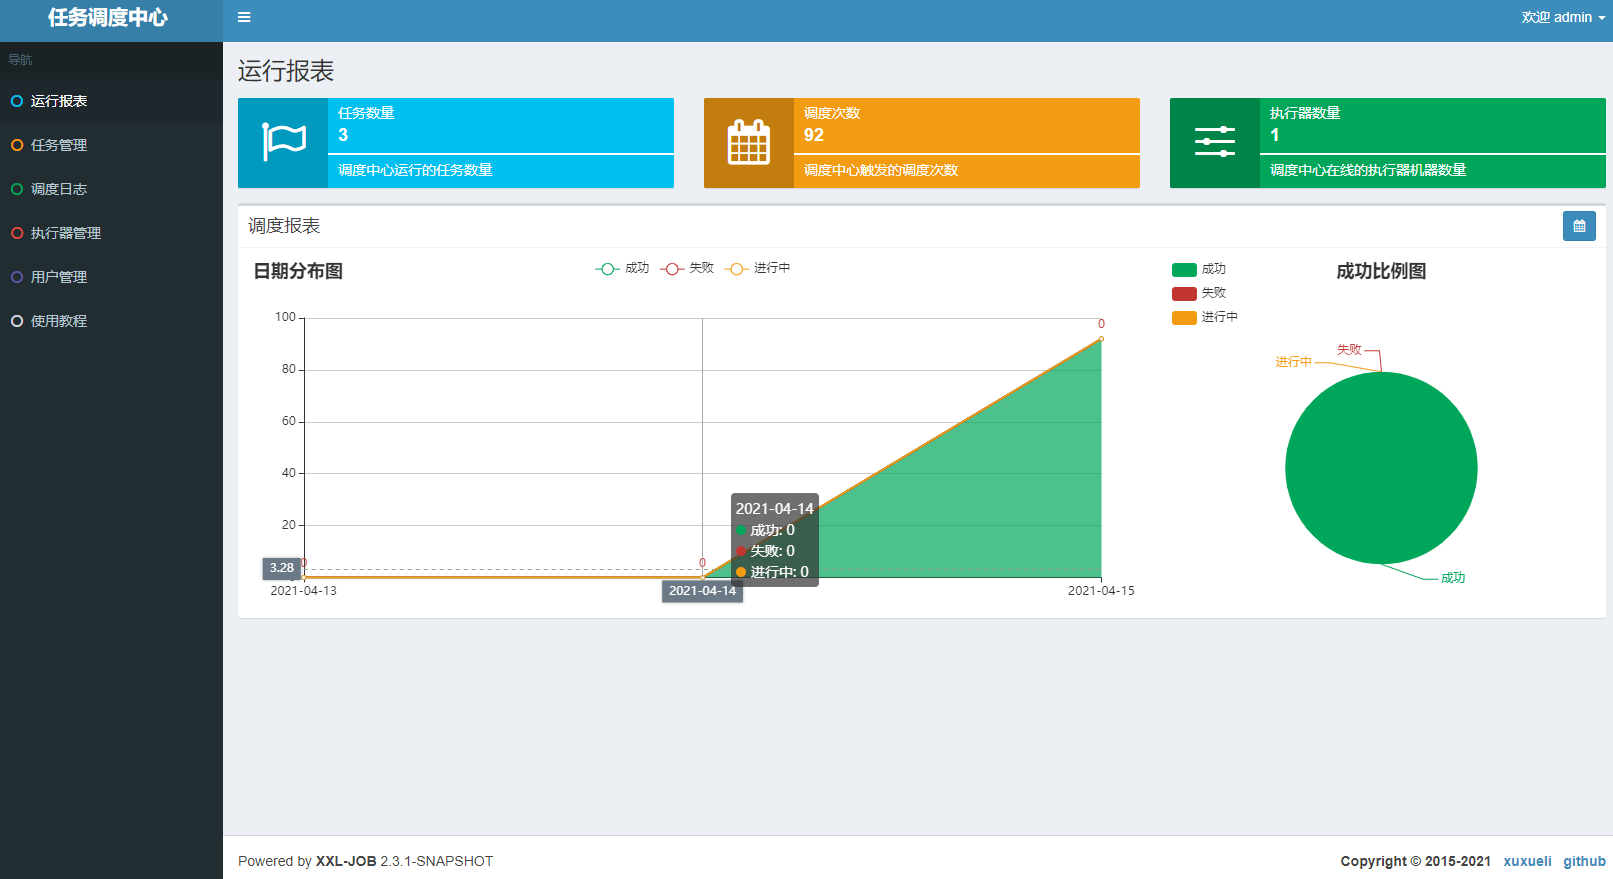Click the flag icon on 任务数量 card
Image resolution: width=1613 pixels, height=879 pixels.
coord(283,142)
